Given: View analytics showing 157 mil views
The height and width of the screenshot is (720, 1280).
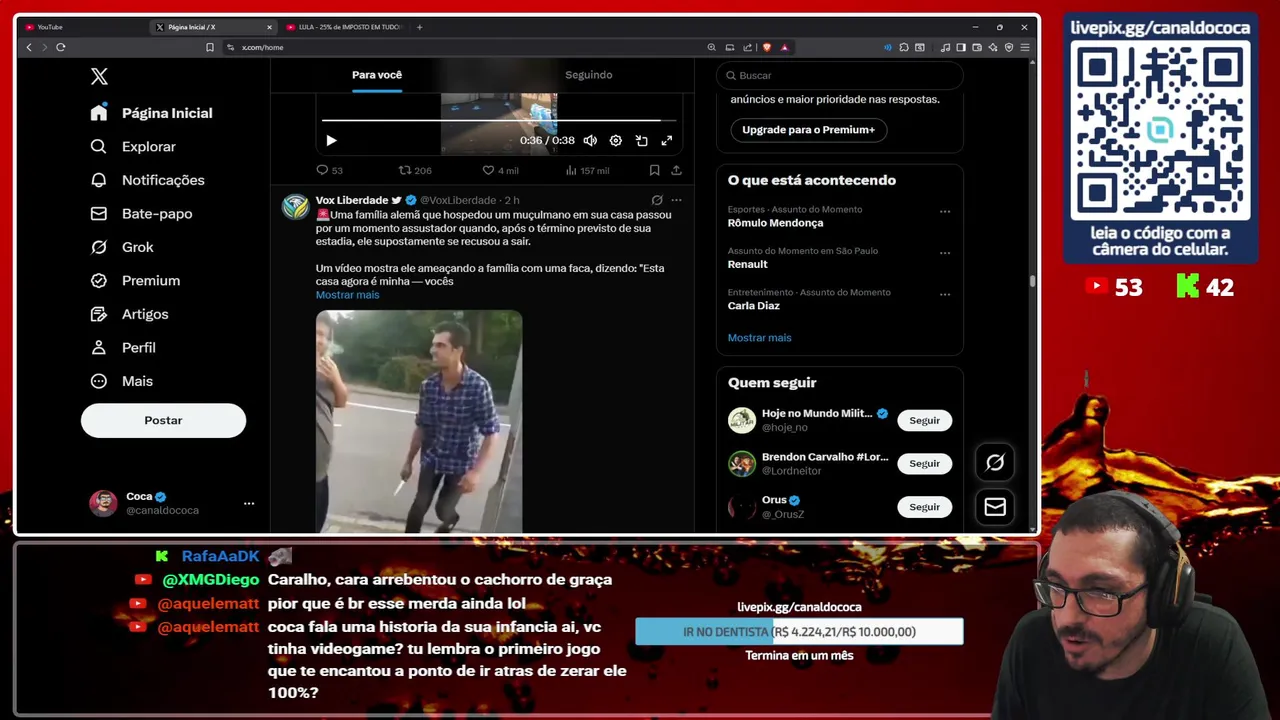Looking at the screenshot, I should tap(587, 170).
